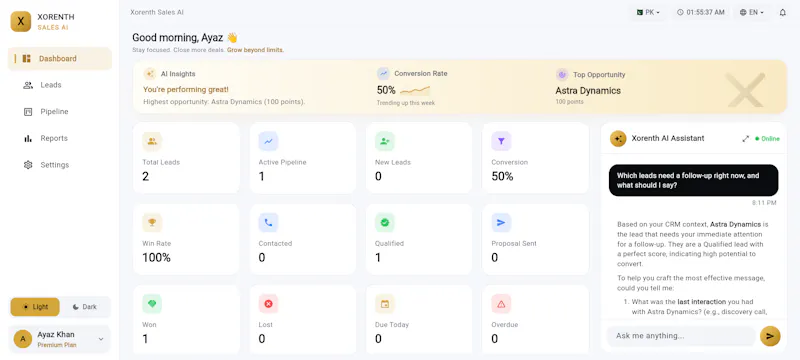Open the Pipeline menu item

pos(60,112)
